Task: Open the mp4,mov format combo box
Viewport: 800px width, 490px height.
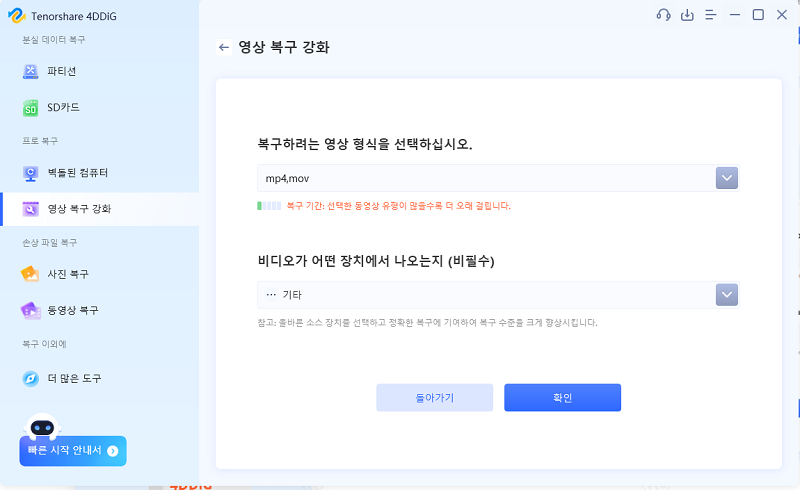Action: (498, 178)
